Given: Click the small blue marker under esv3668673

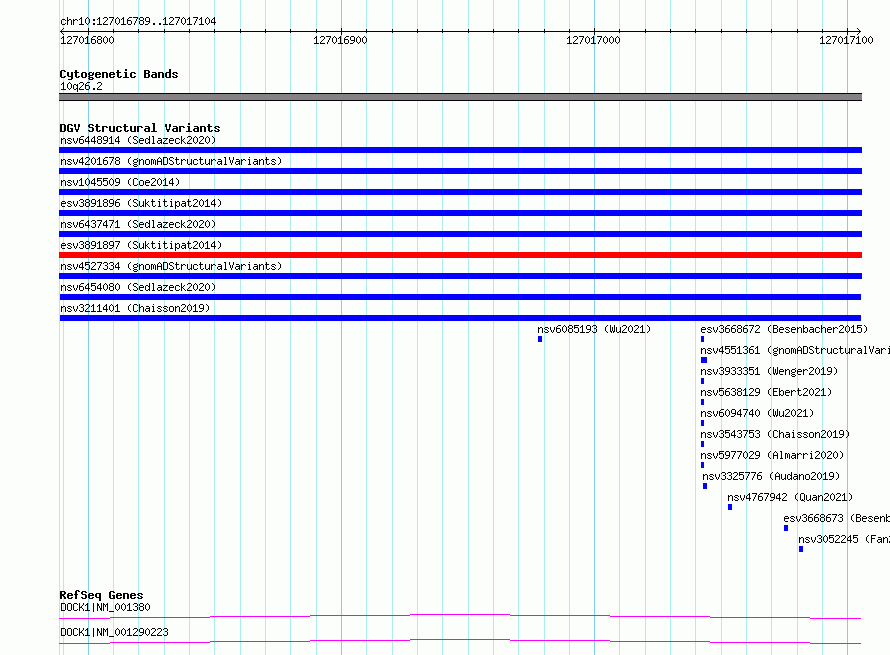Looking at the screenshot, I should pos(786,528).
